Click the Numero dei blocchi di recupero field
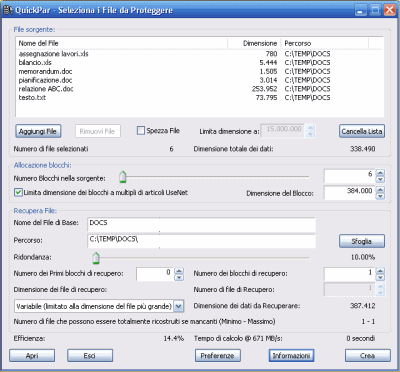The height and width of the screenshot is (372, 400). click(350, 274)
